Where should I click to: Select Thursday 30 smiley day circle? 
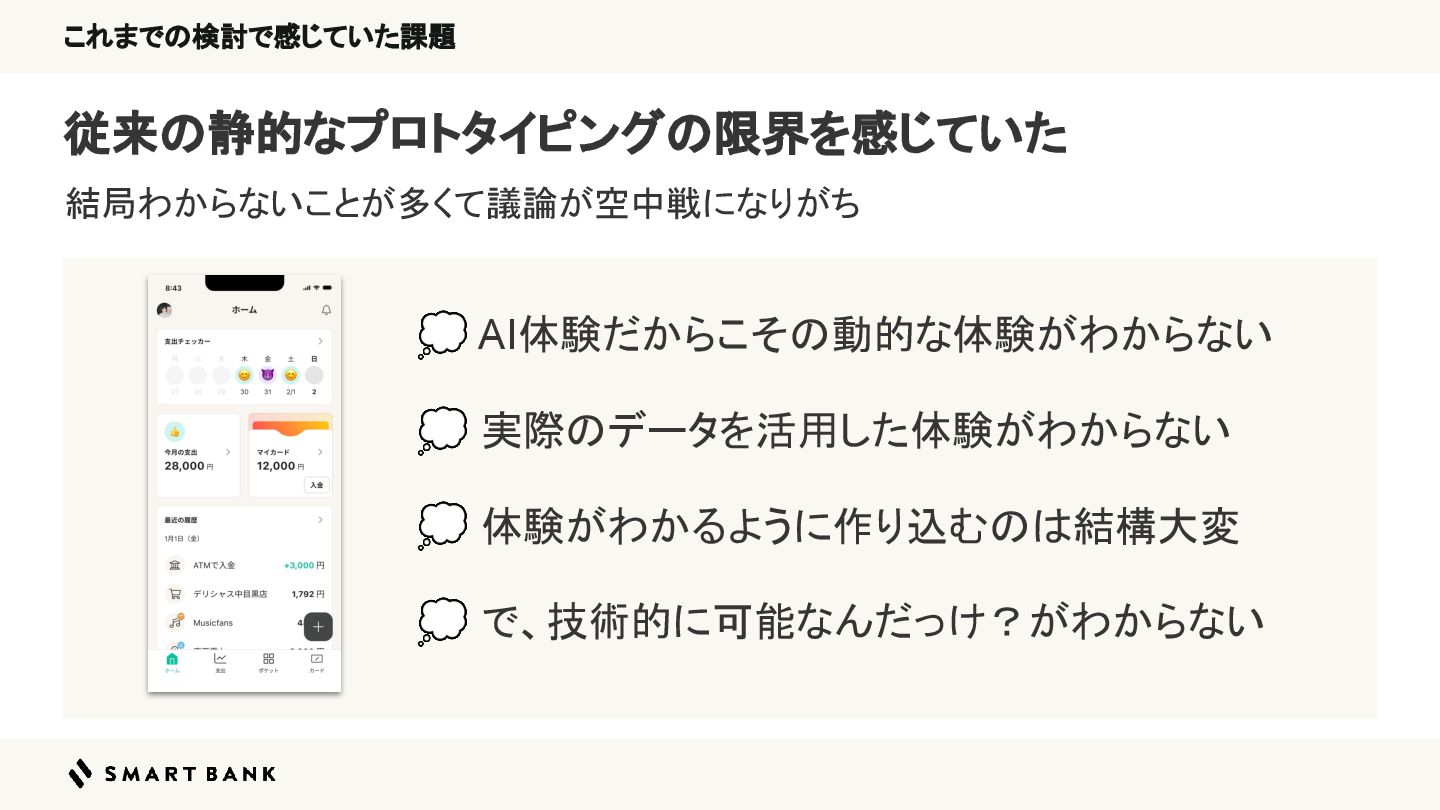[244, 375]
